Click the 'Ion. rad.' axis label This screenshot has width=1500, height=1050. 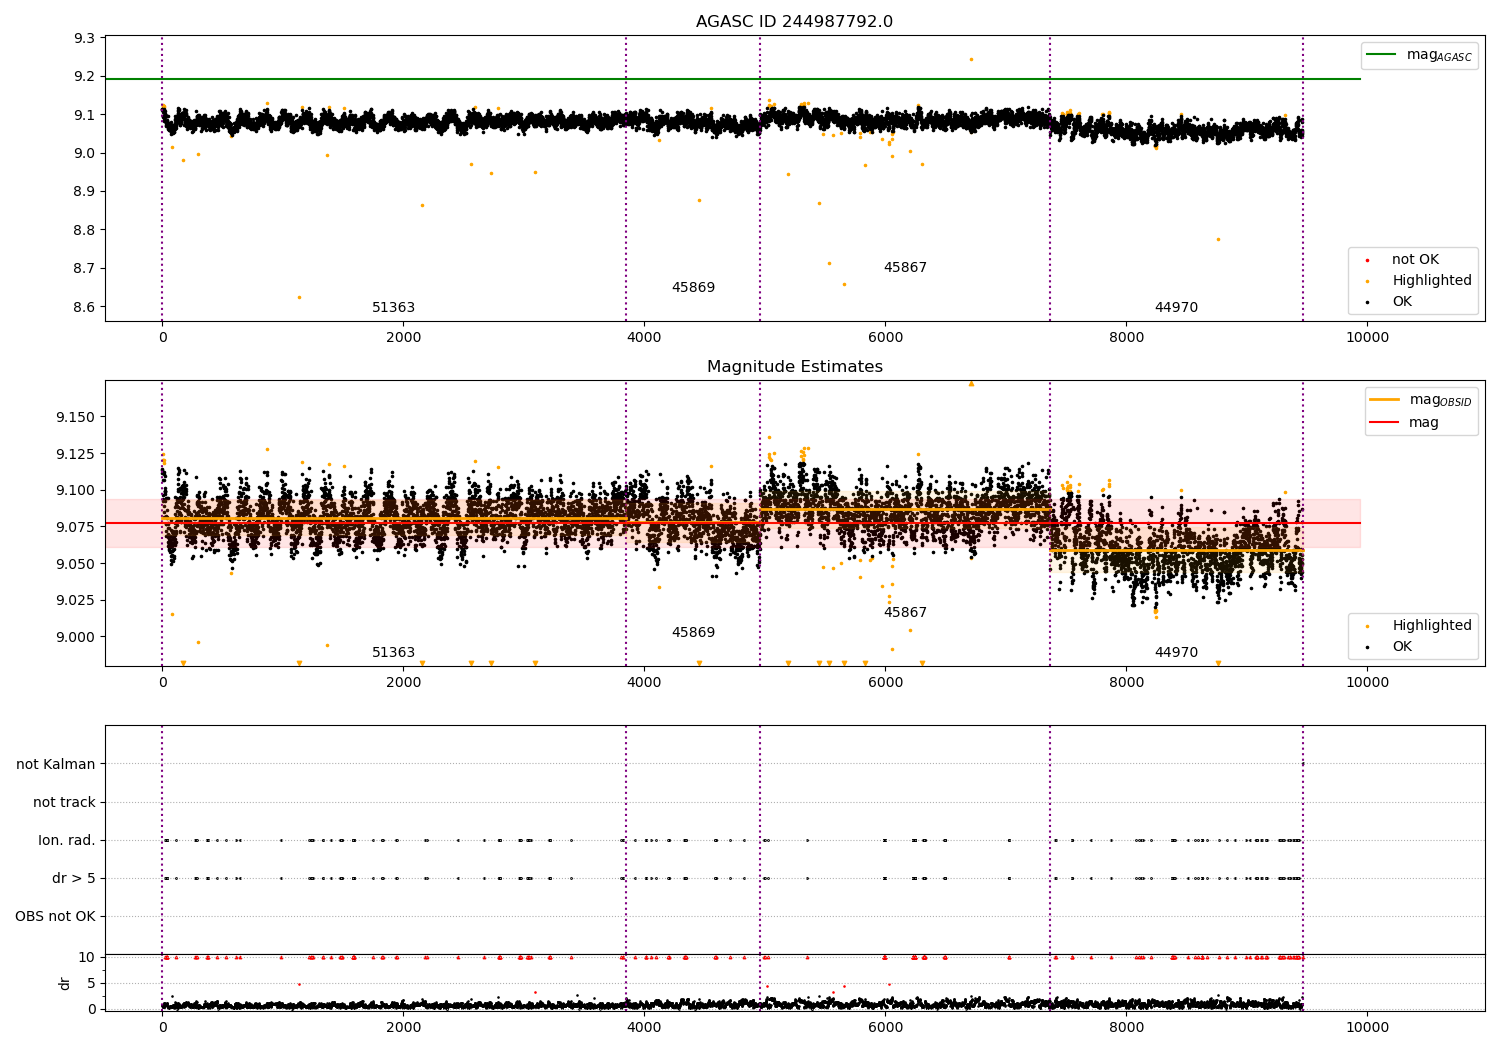click(x=67, y=840)
